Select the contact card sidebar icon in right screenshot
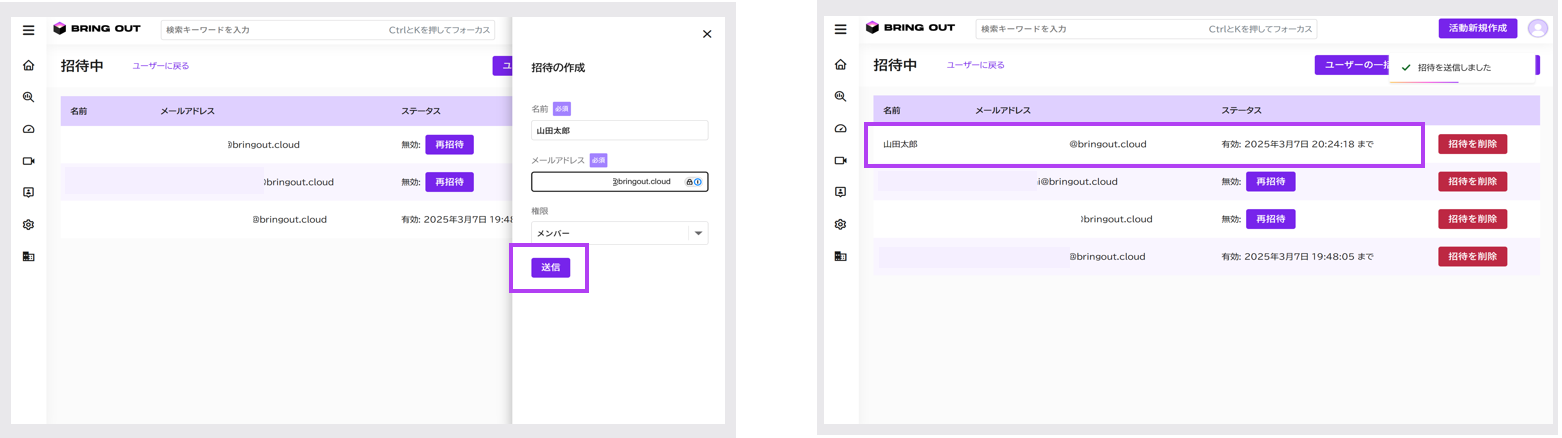This screenshot has width=1562, height=438. click(841, 192)
